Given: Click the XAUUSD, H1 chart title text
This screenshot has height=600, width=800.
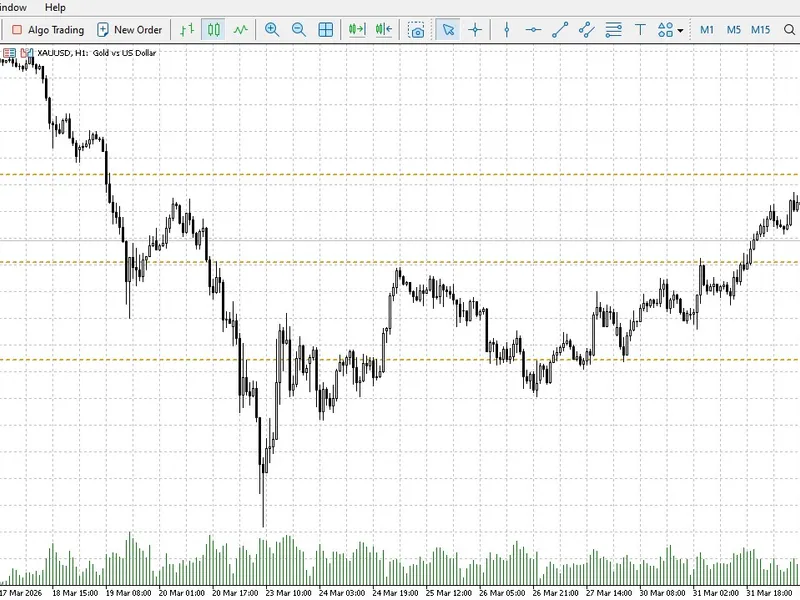Looking at the screenshot, I should tap(96, 53).
